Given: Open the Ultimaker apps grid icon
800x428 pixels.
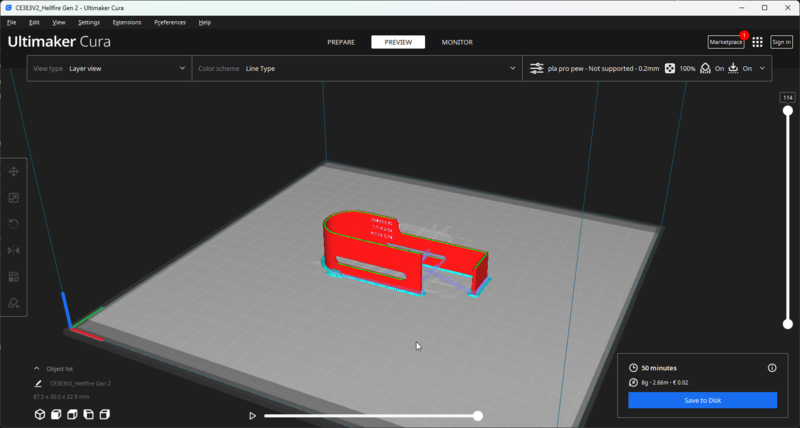Looking at the screenshot, I should [757, 42].
